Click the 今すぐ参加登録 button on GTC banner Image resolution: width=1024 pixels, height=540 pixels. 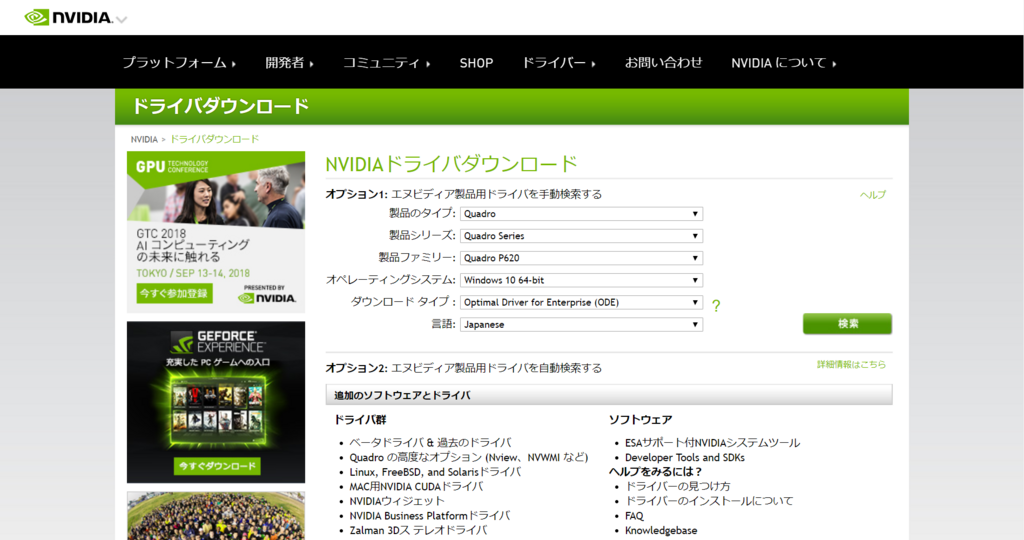(x=174, y=293)
